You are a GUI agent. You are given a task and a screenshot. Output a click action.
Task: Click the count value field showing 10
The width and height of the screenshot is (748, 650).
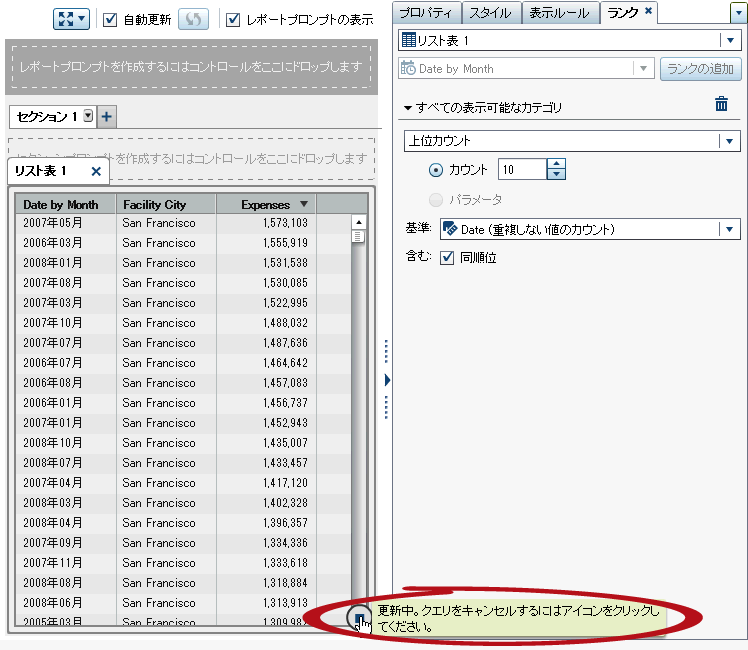(x=522, y=170)
